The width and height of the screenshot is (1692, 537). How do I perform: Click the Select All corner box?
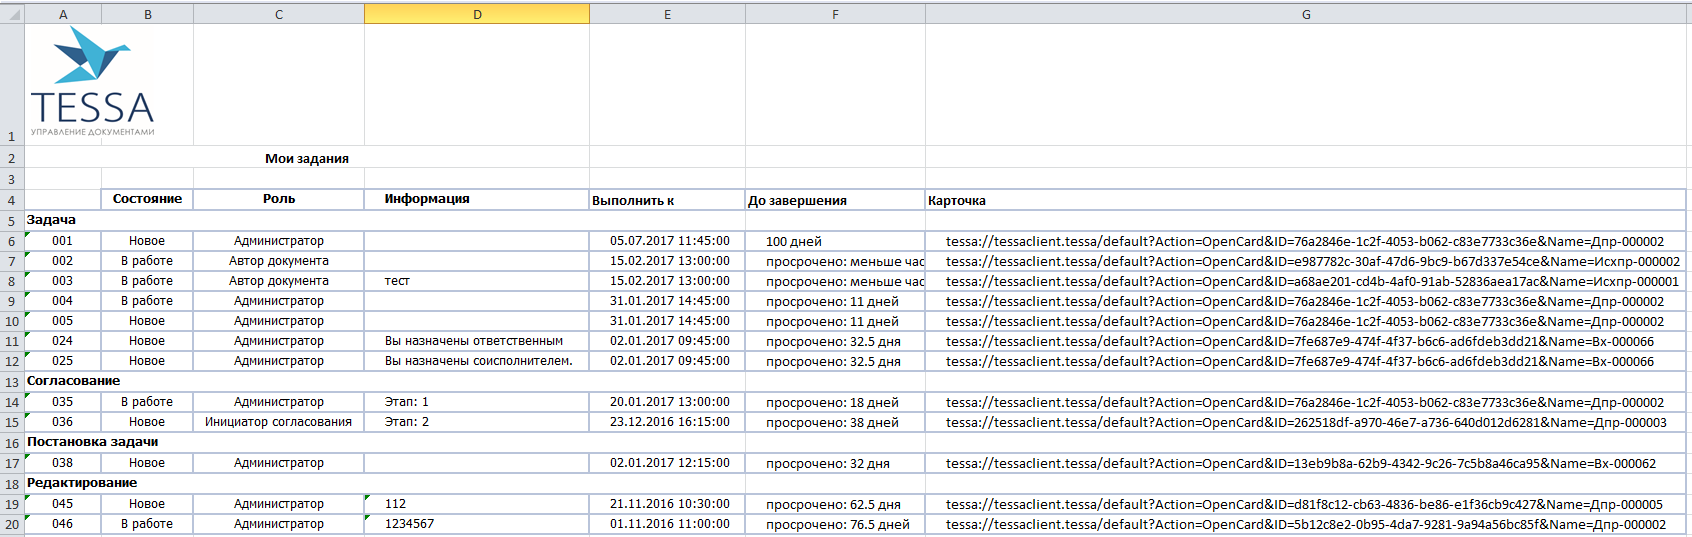12,14
